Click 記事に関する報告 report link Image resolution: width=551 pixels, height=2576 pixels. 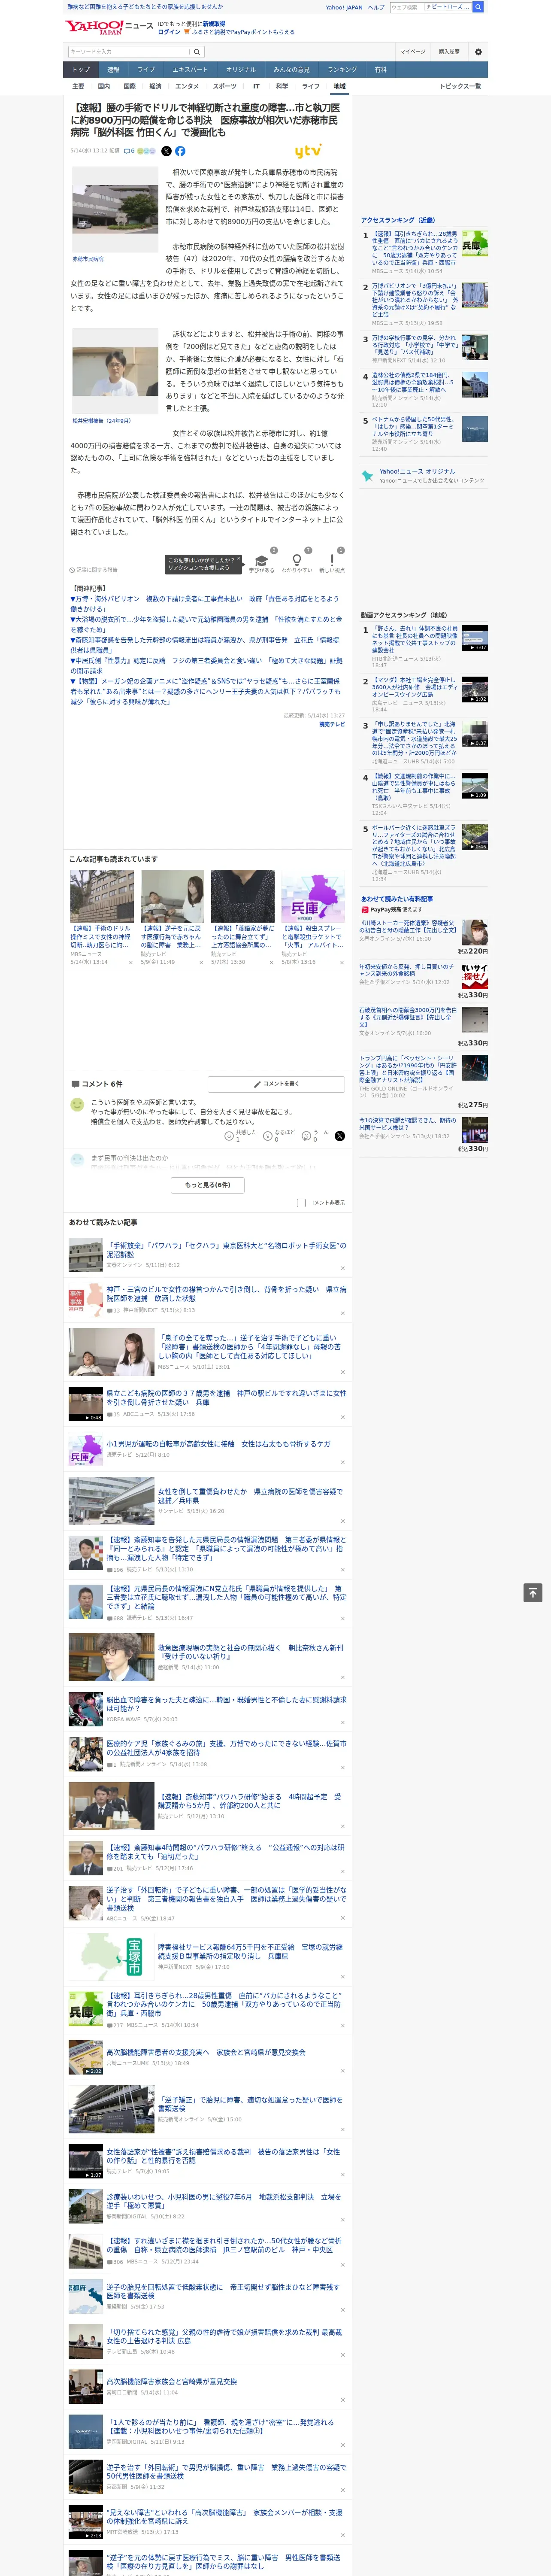[94, 570]
